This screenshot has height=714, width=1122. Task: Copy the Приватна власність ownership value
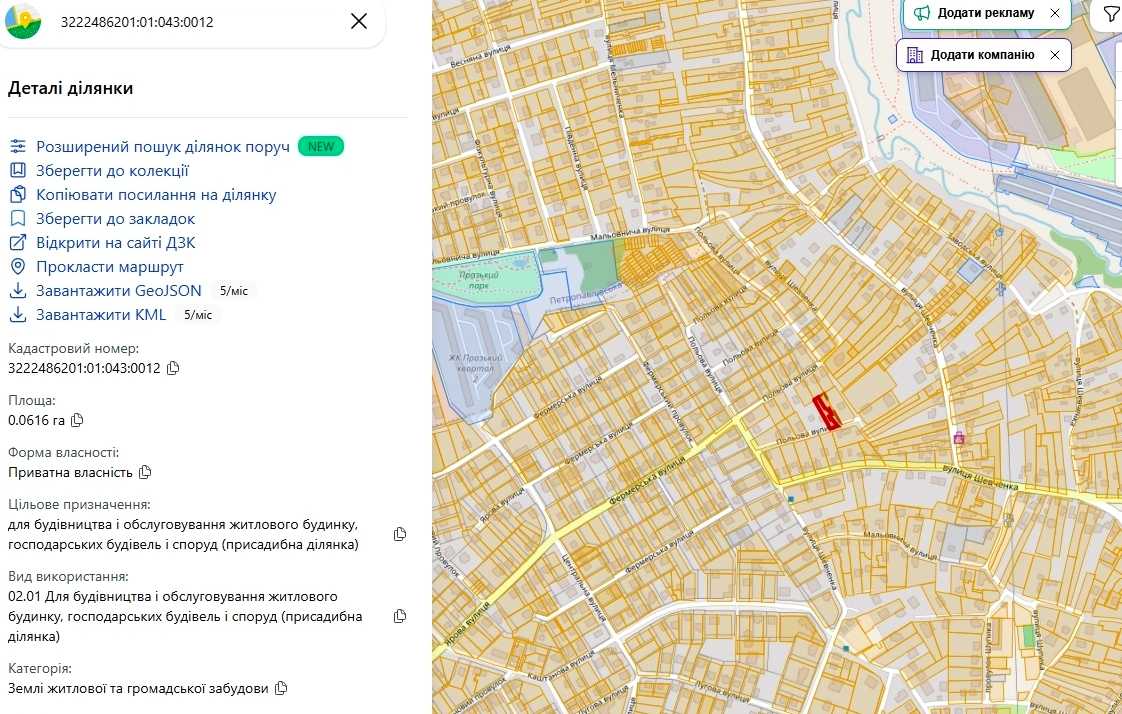(x=145, y=472)
